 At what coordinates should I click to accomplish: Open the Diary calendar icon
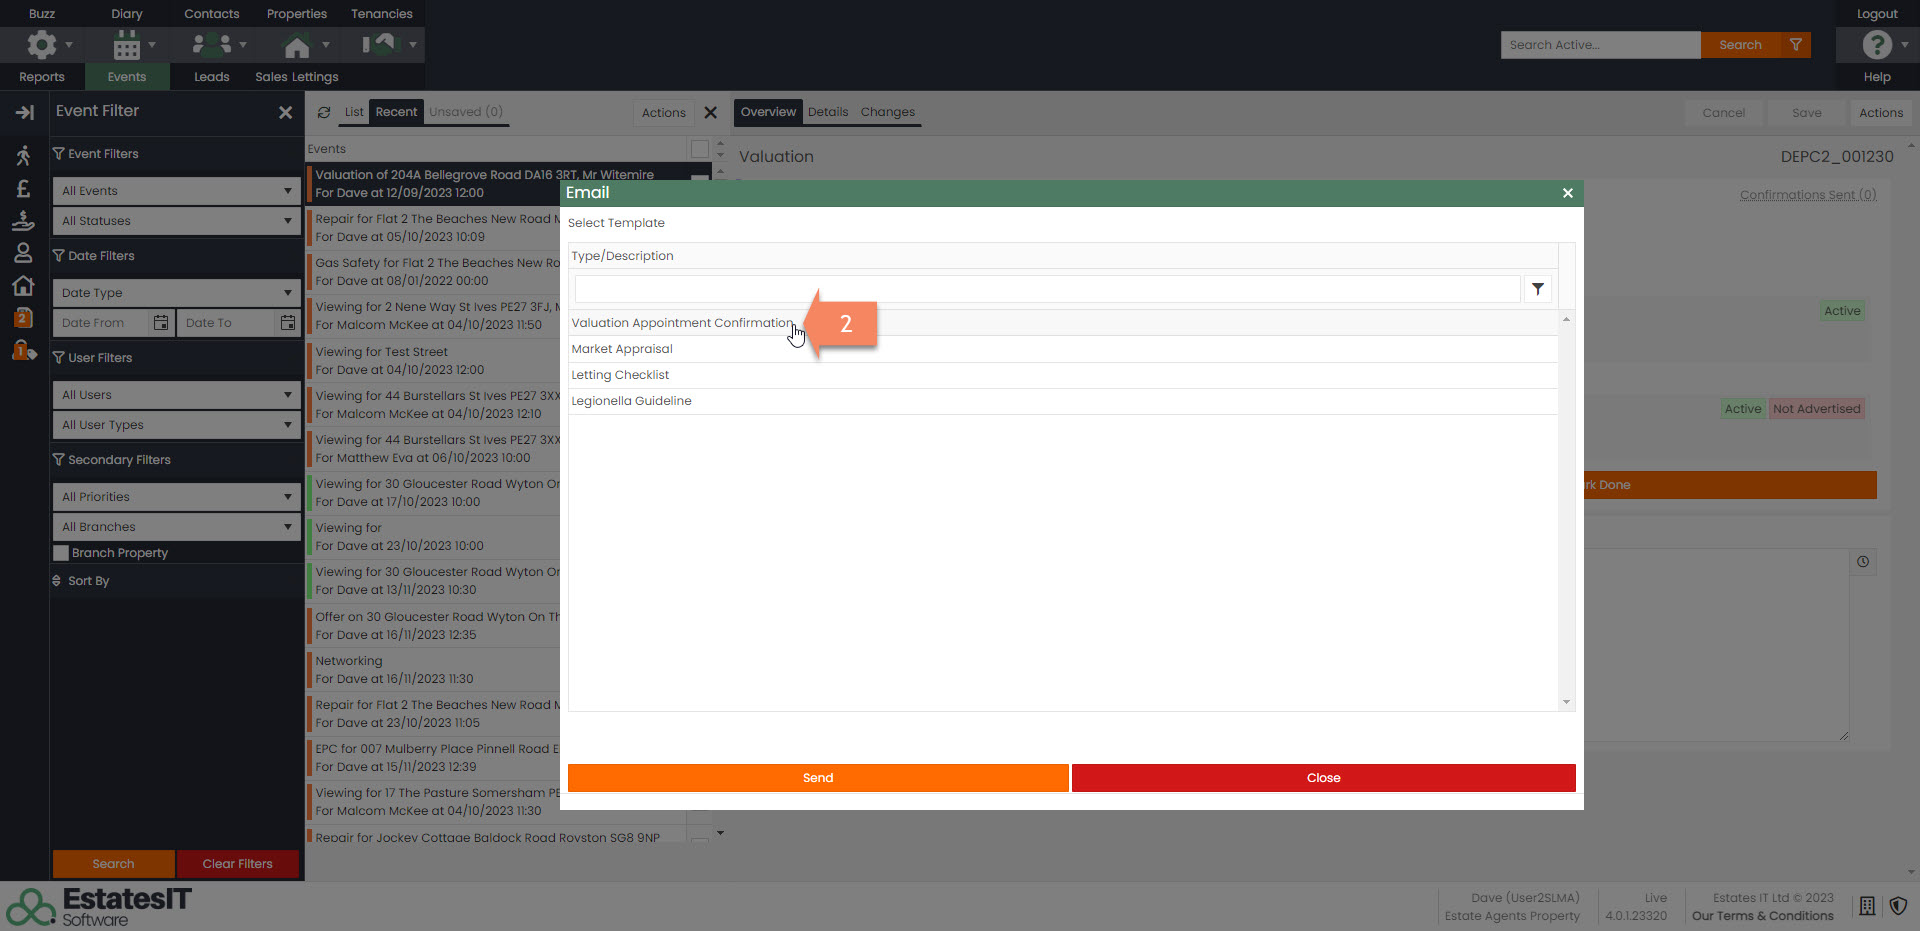point(127,45)
